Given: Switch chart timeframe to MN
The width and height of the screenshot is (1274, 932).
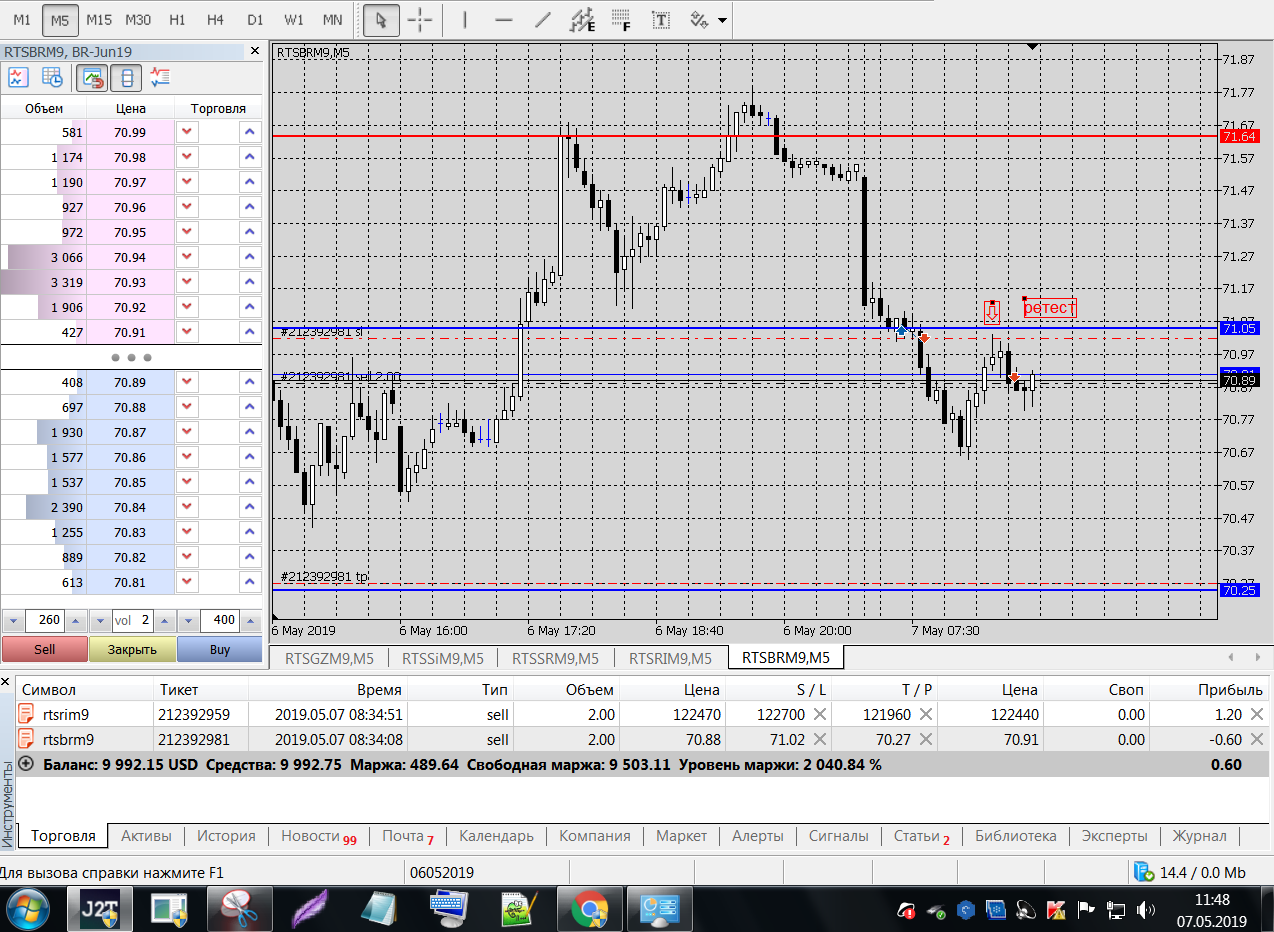Looking at the screenshot, I should (332, 19).
